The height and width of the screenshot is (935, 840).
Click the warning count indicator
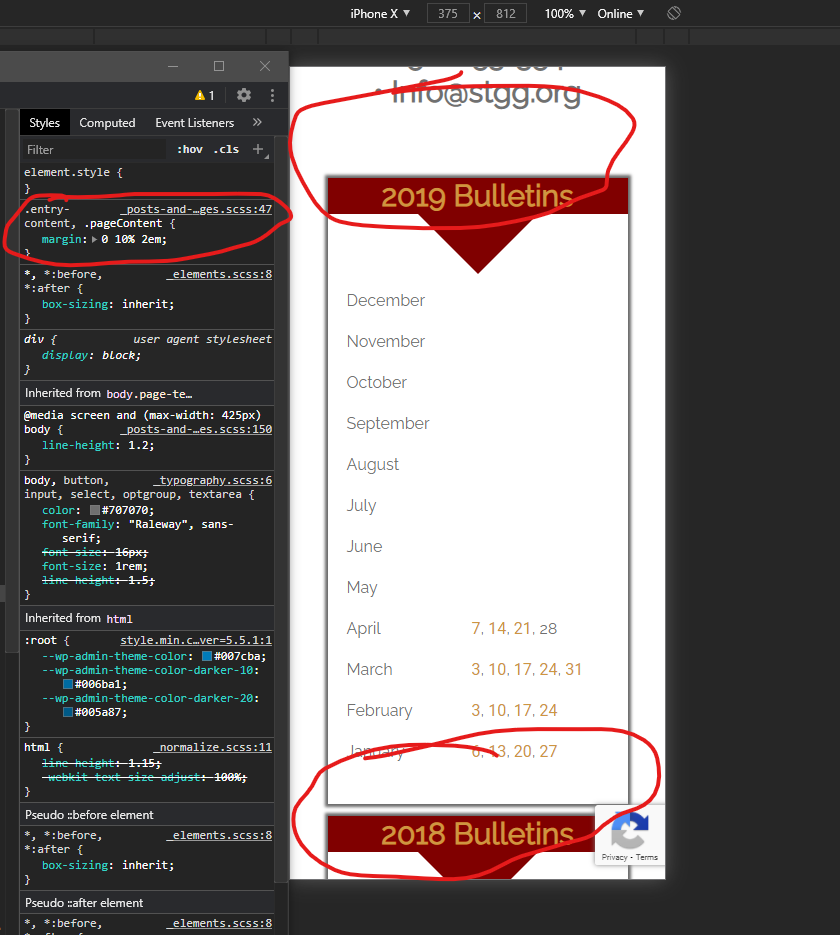[205, 95]
